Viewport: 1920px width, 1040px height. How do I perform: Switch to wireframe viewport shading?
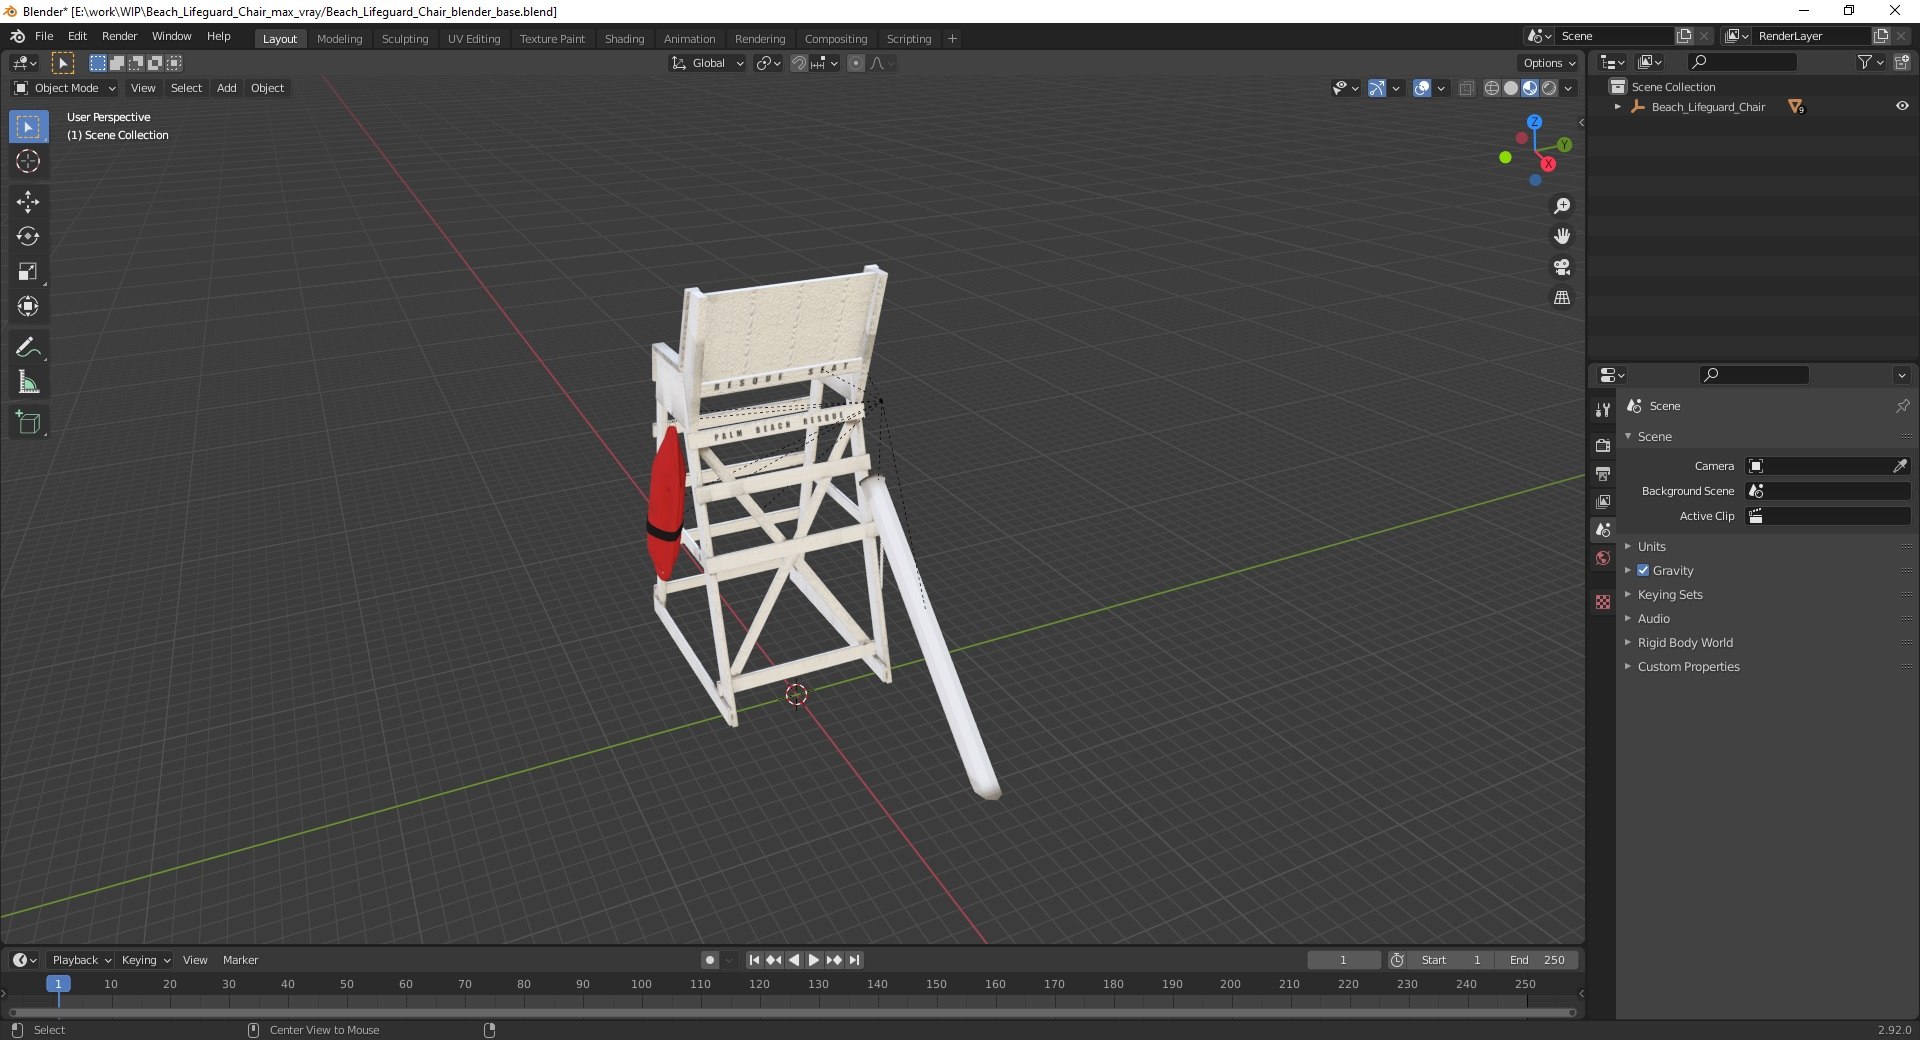(x=1492, y=88)
